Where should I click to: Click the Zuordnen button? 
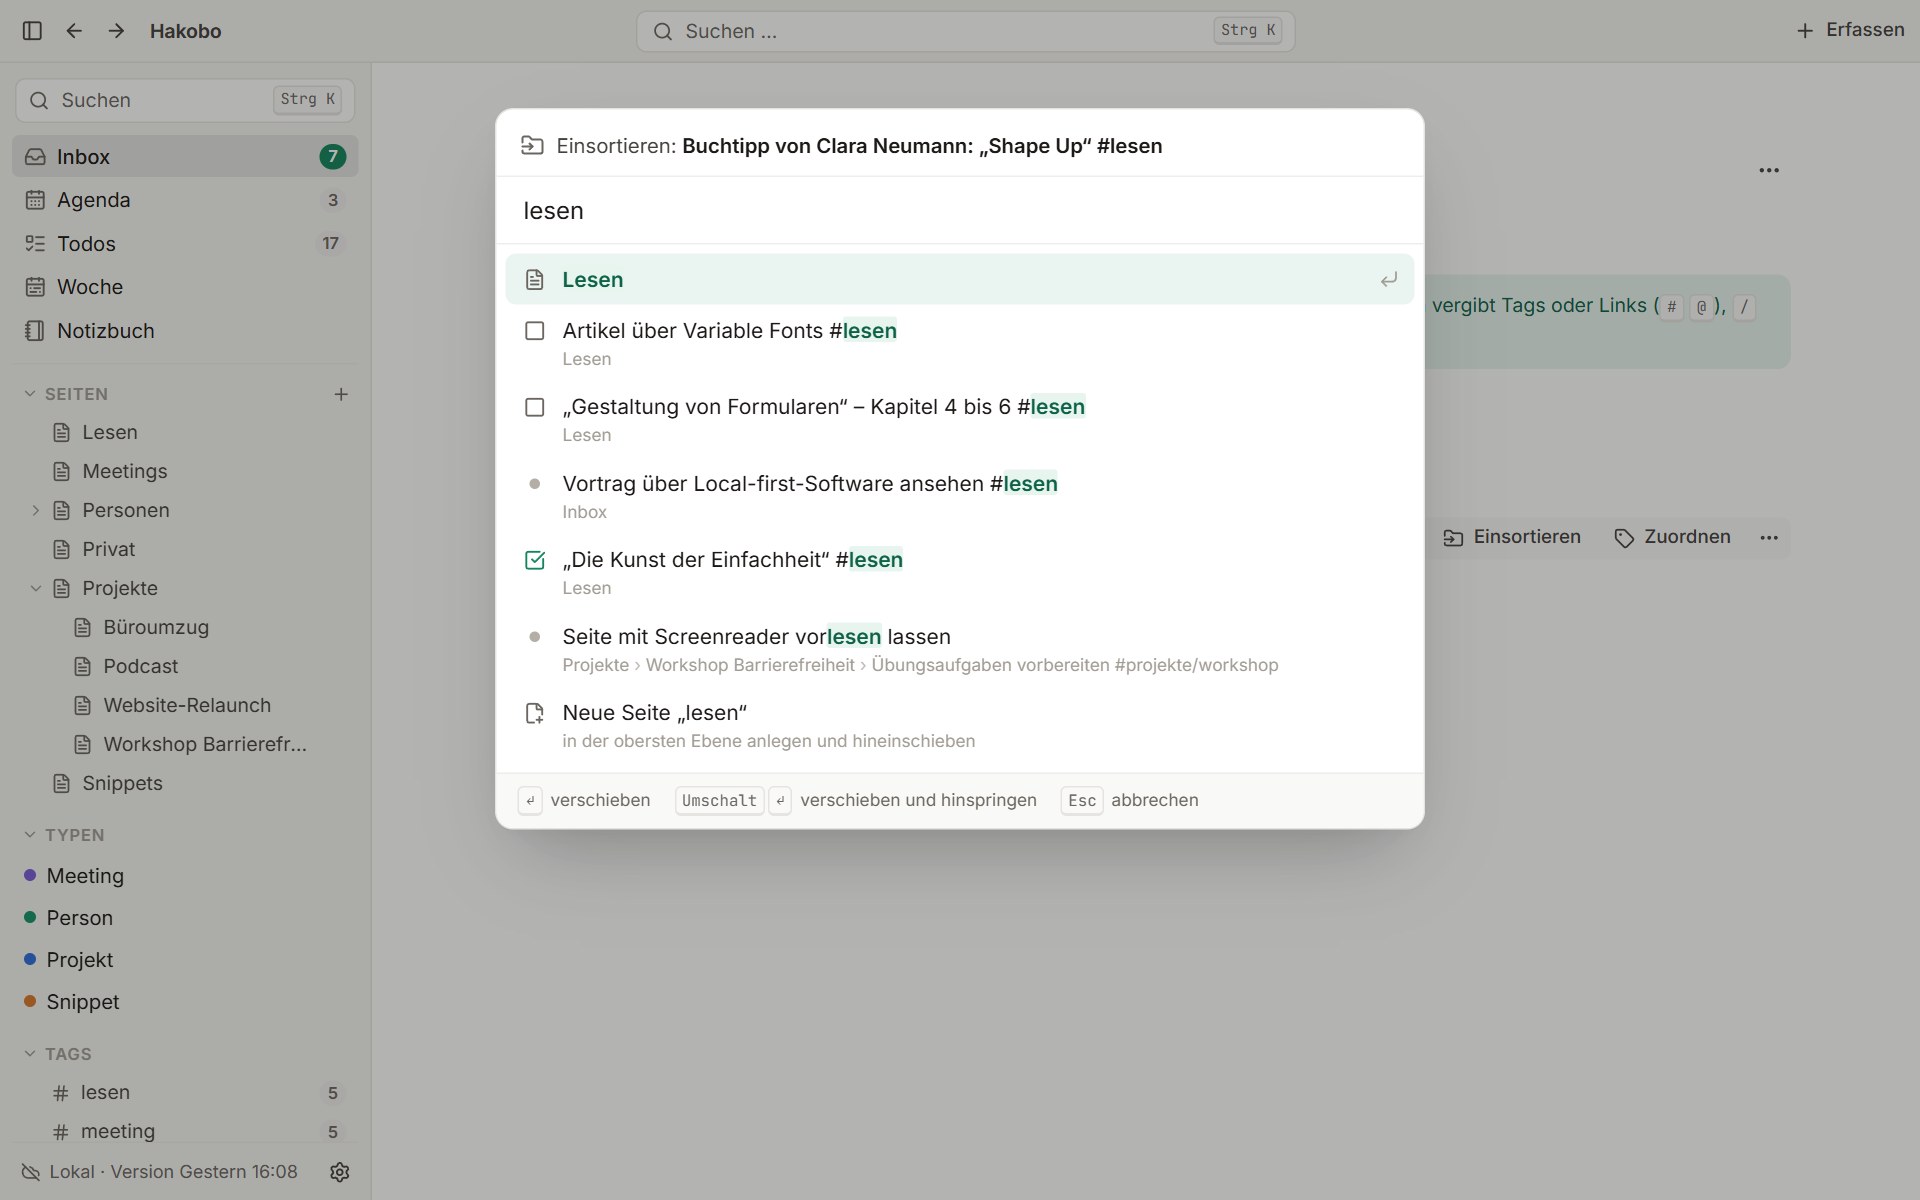[1673, 537]
